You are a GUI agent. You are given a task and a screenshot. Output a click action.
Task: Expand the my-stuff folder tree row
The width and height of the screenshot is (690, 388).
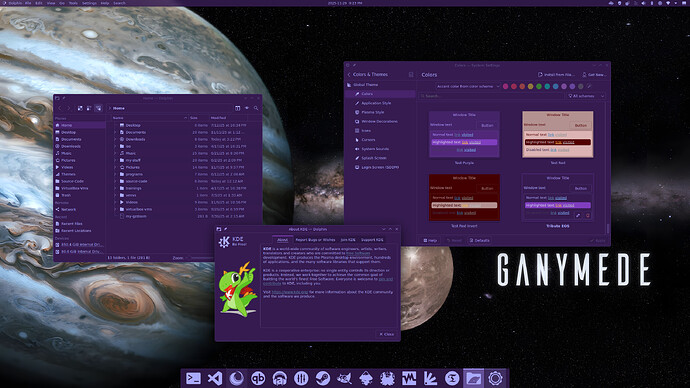[115, 160]
